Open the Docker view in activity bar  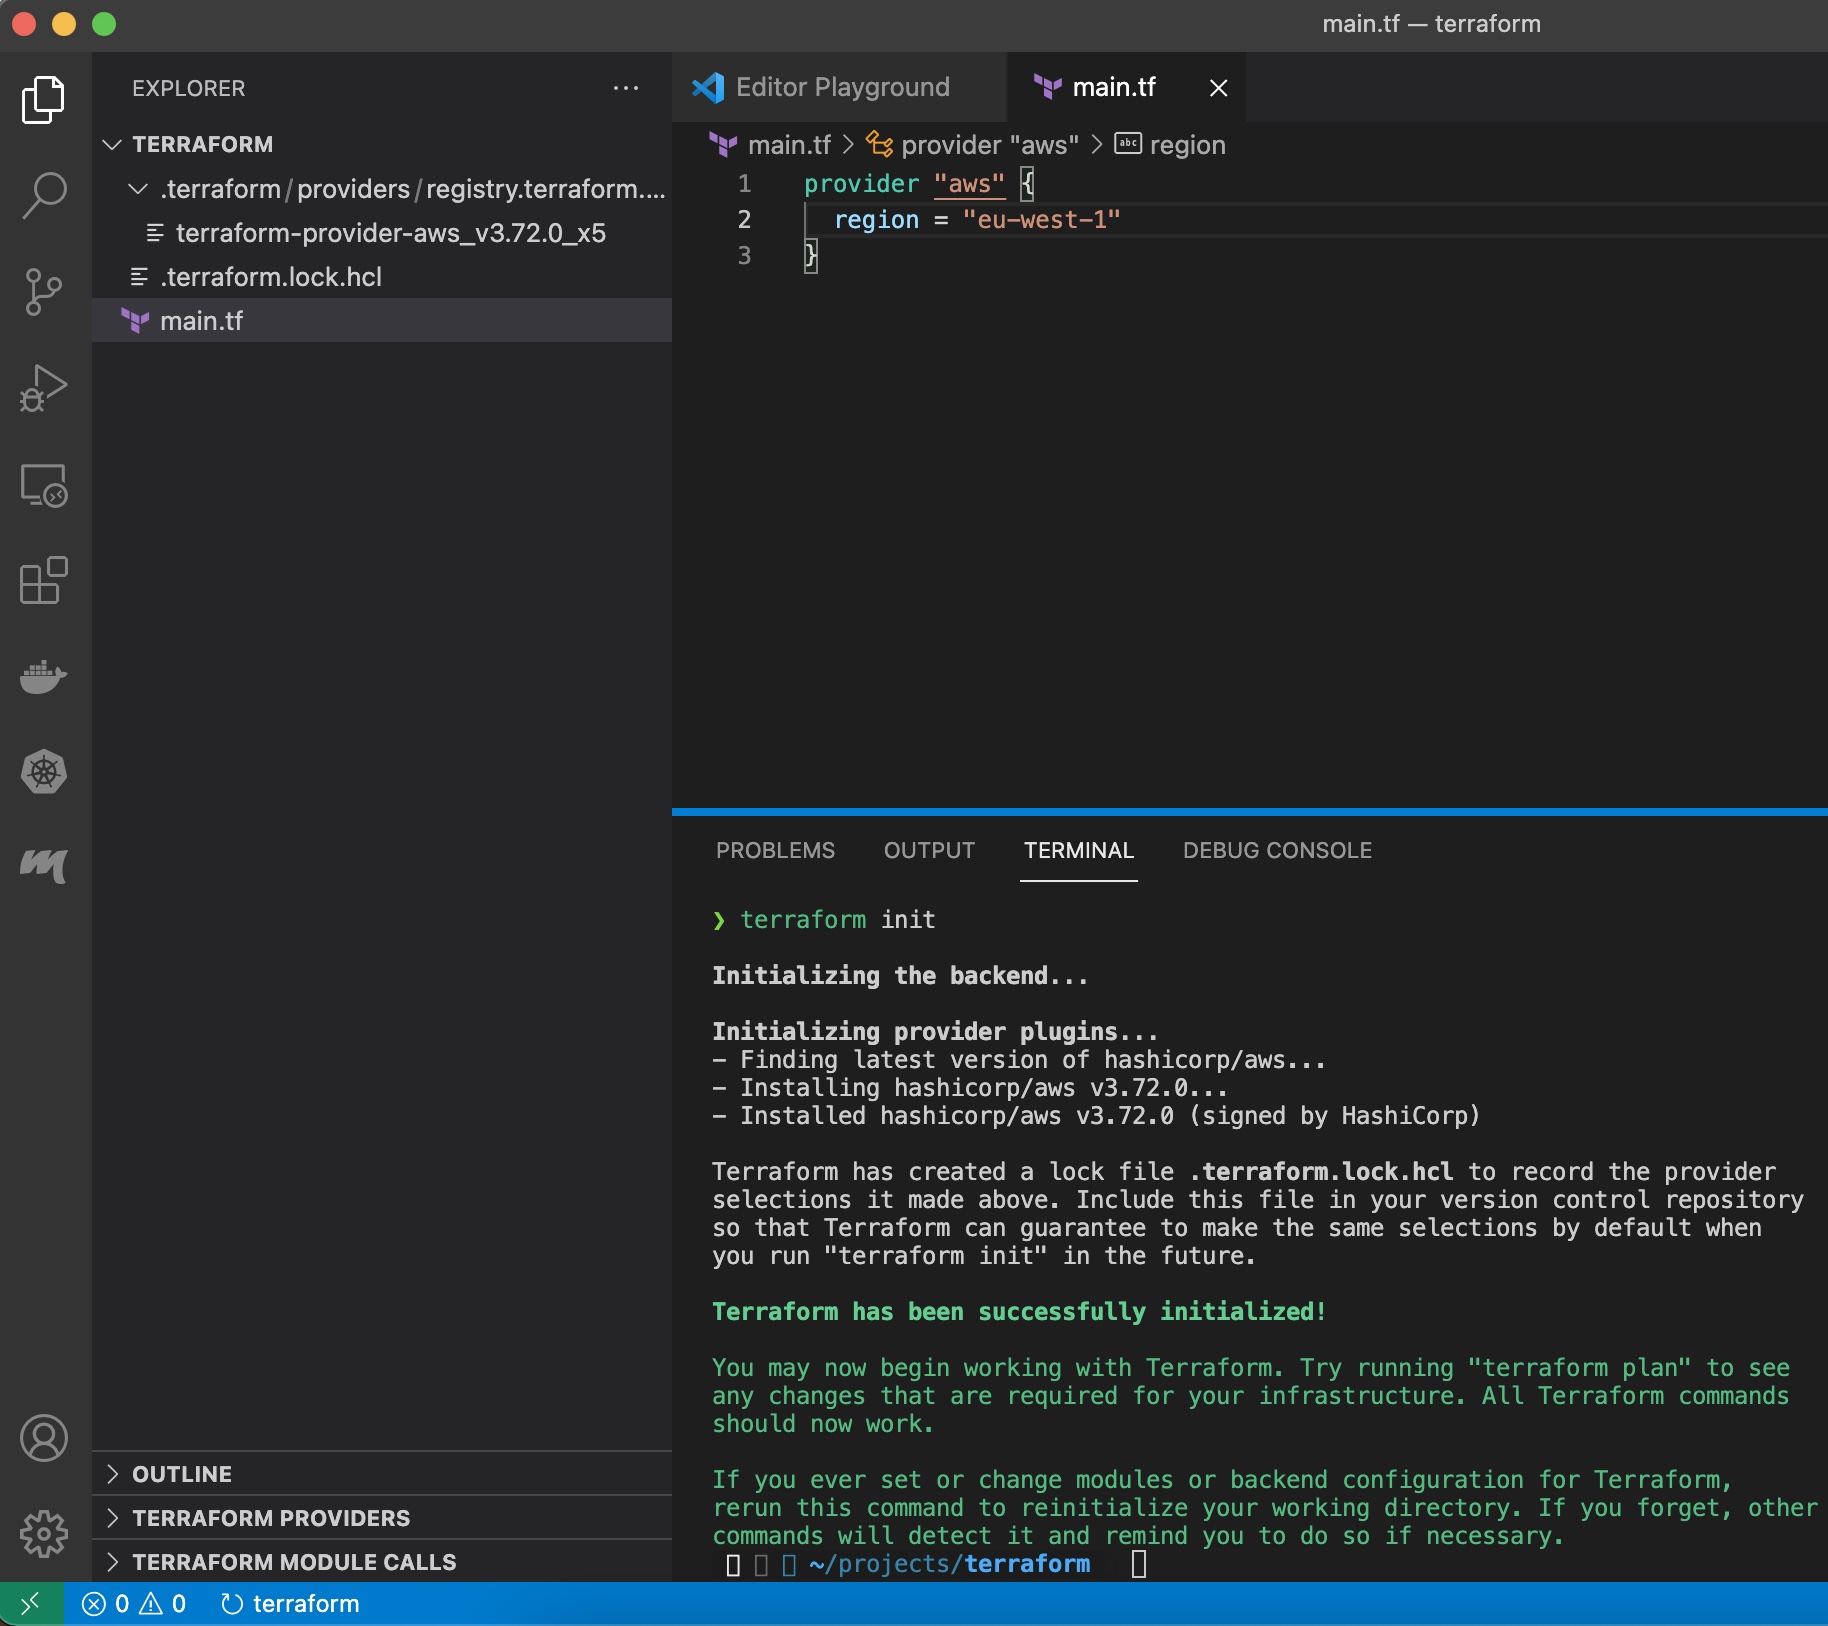coord(44,677)
